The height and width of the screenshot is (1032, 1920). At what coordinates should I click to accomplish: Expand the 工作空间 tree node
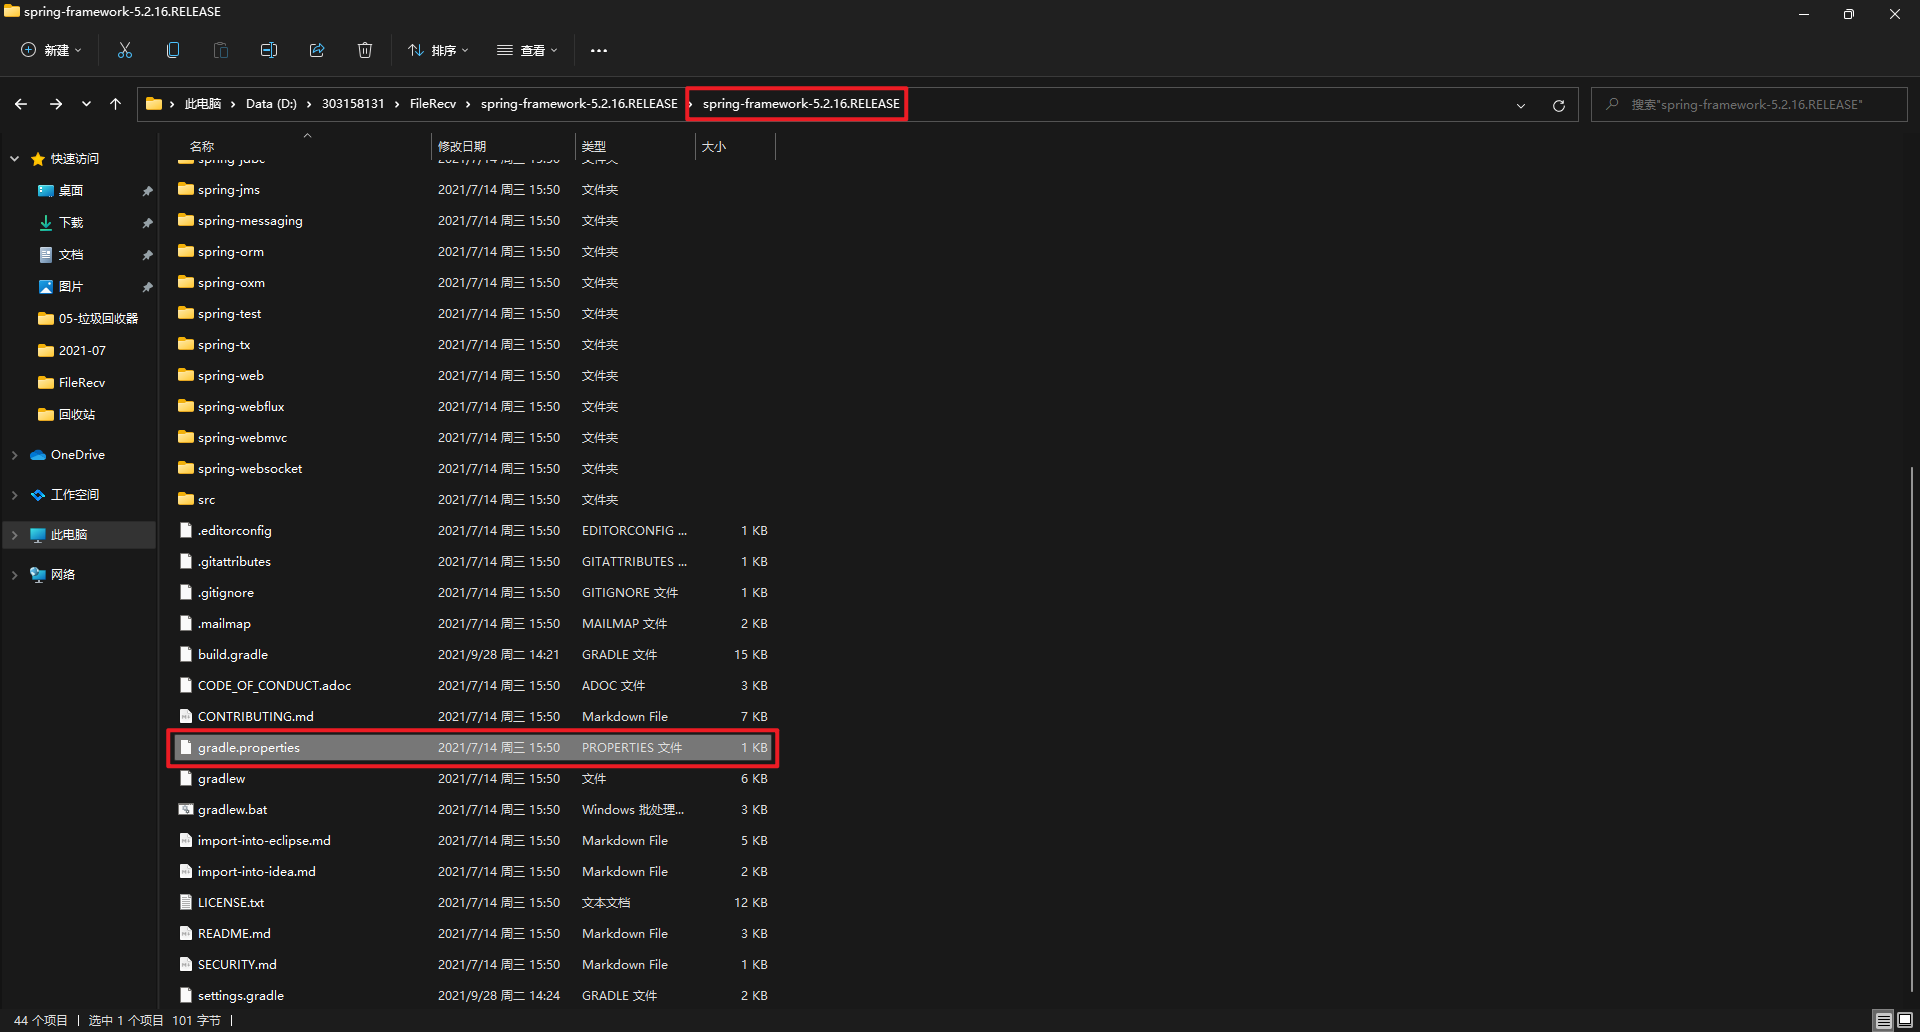15,495
